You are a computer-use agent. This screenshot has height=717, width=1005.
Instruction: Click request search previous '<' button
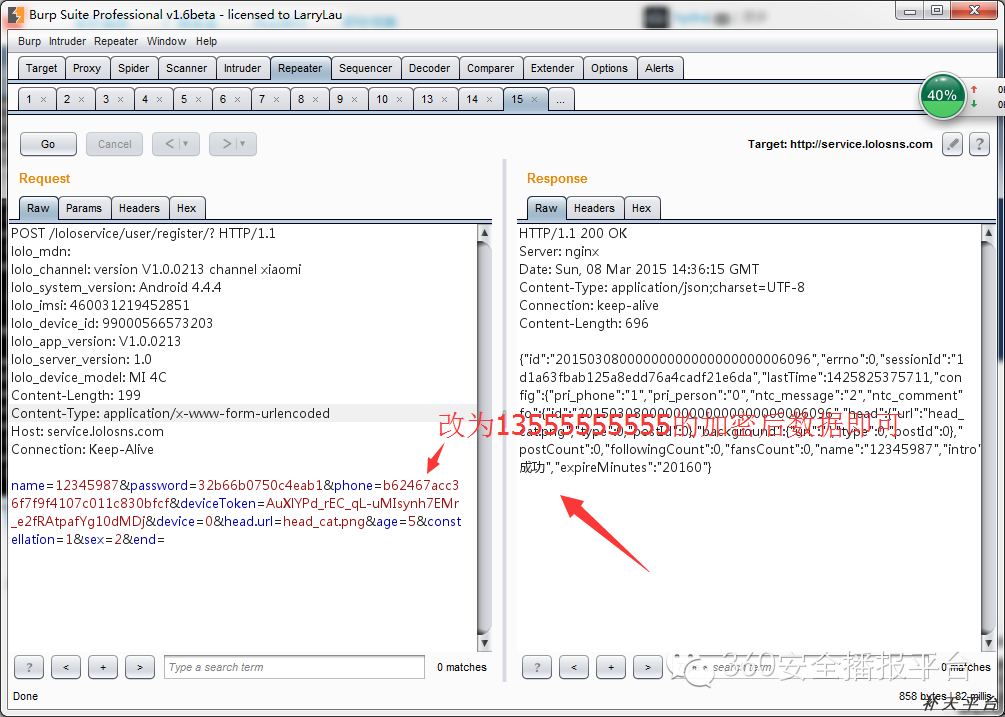[x=66, y=667]
